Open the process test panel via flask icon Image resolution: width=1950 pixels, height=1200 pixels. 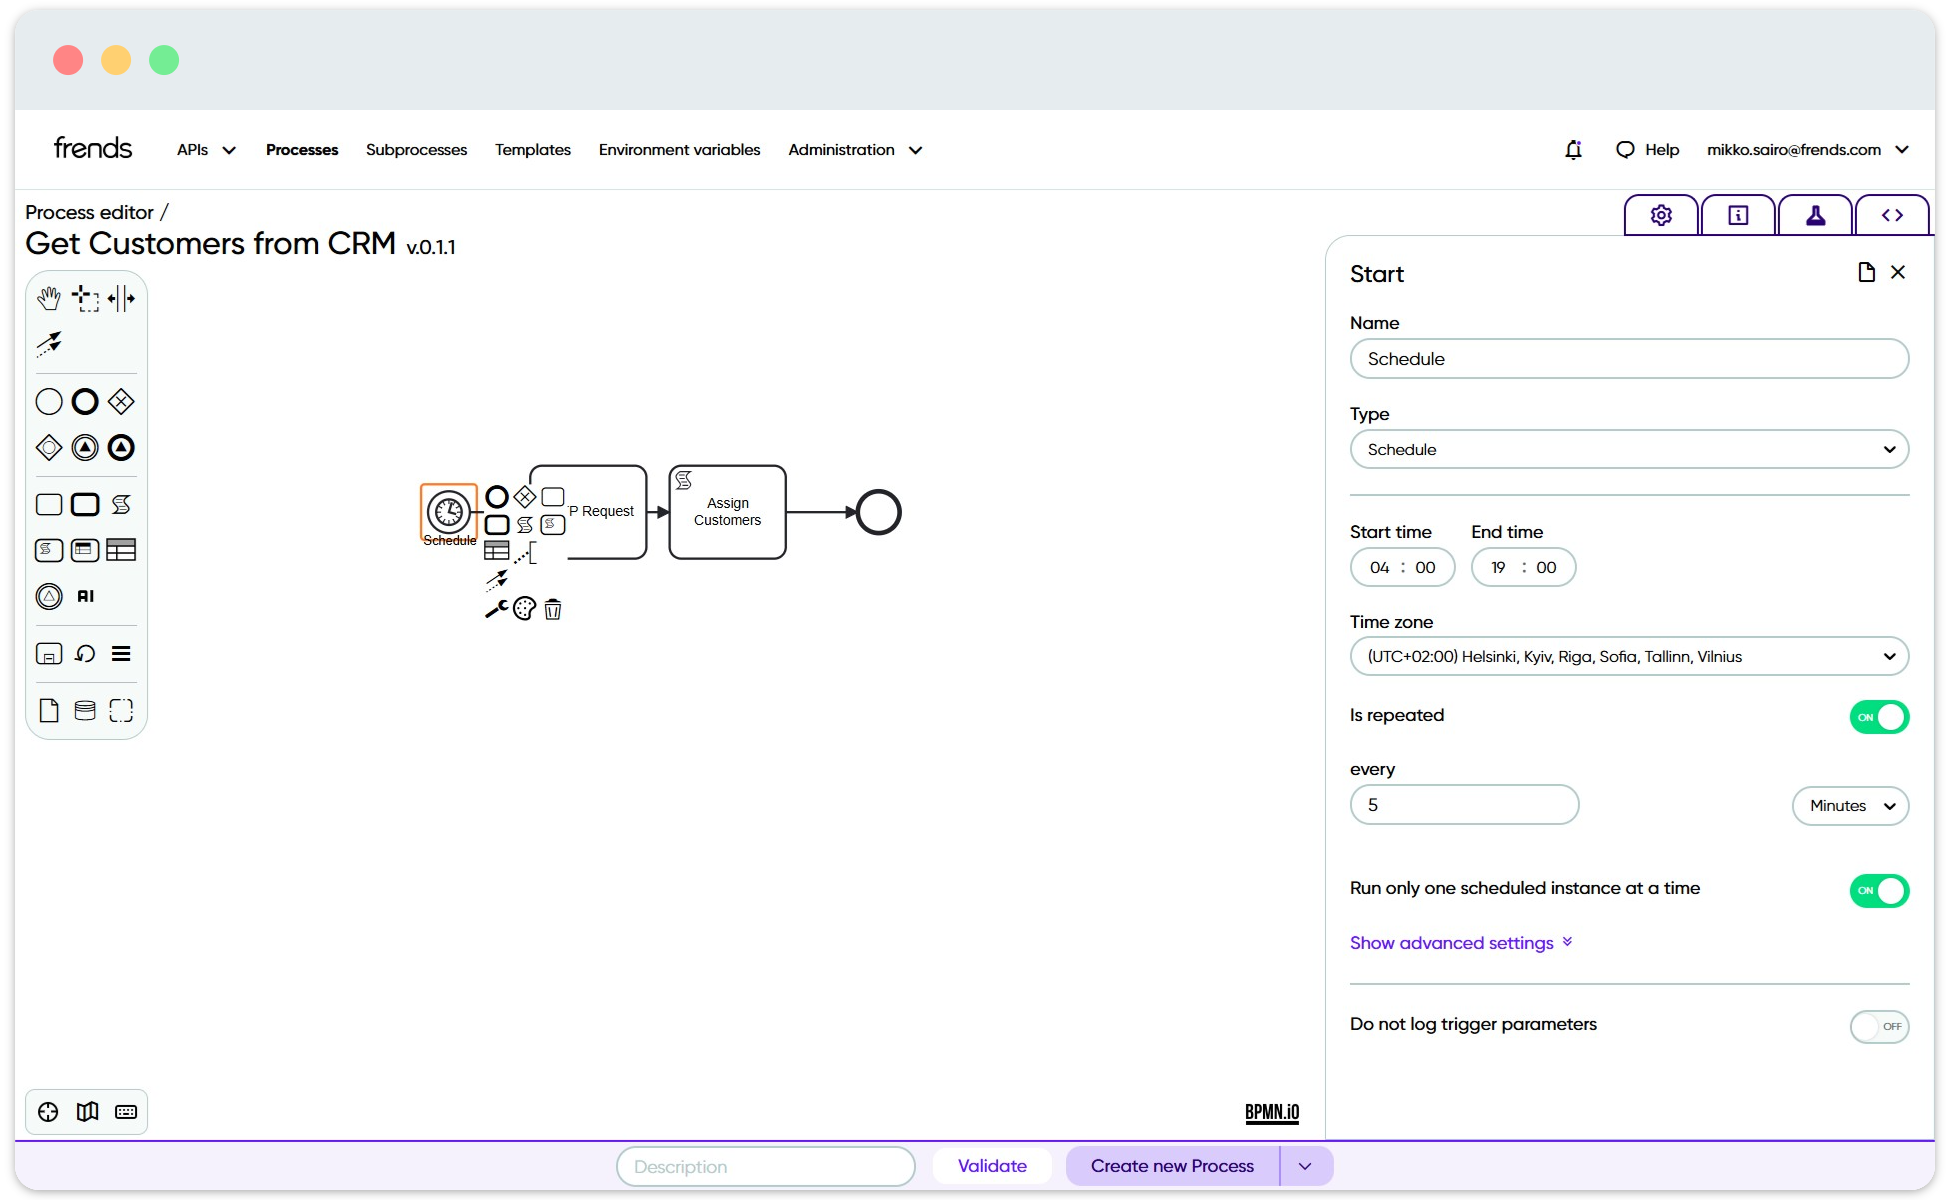point(1814,214)
